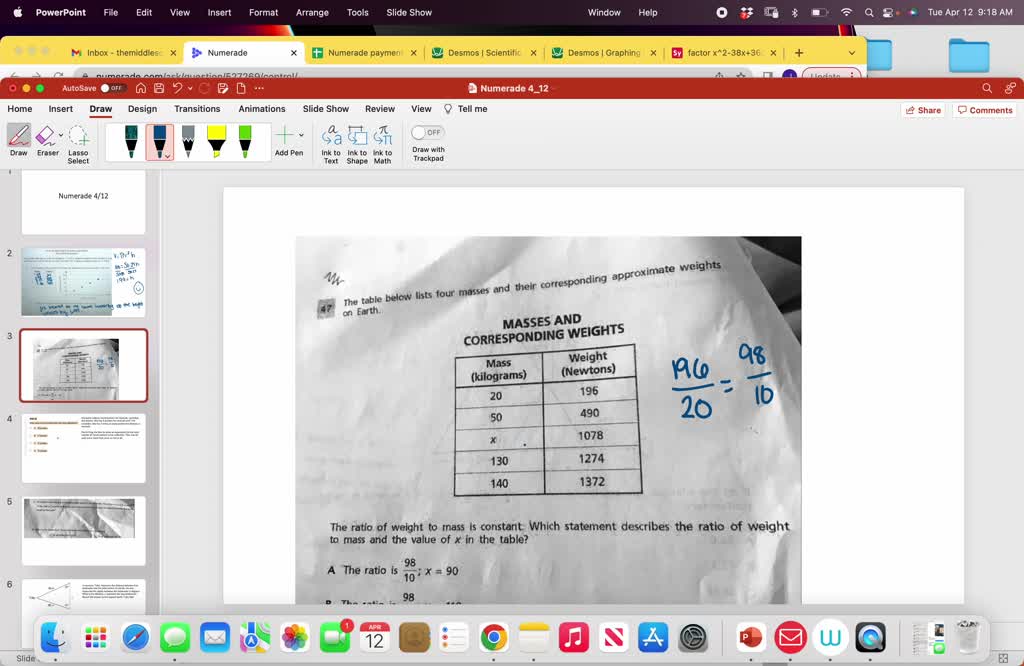The width and height of the screenshot is (1024, 666).
Task: Toggle the AutoSave switch
Action: coord(112,88)
